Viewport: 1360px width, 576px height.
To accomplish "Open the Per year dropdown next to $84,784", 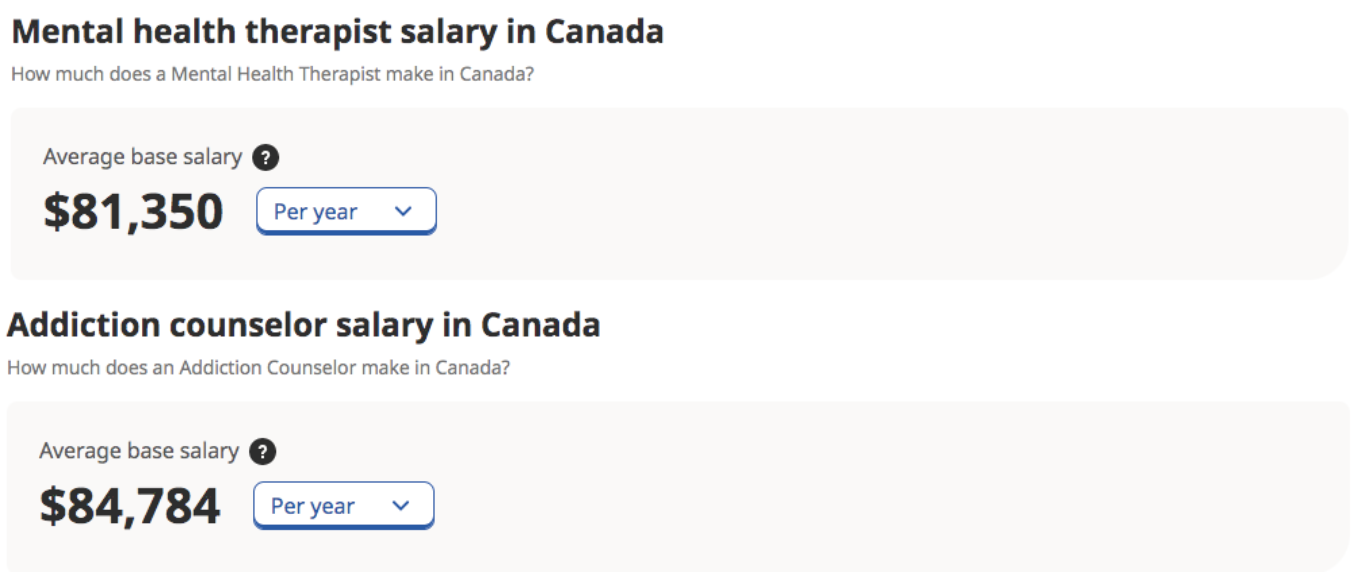I will [x=343, y=506].
